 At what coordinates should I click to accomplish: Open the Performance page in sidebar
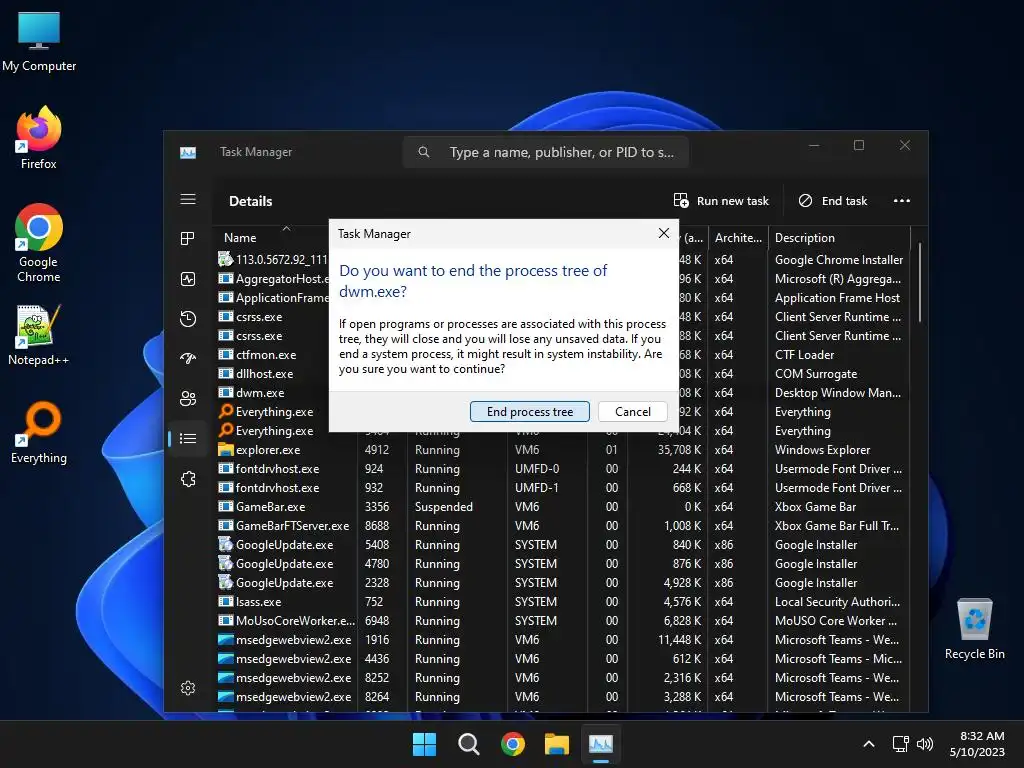188,279
